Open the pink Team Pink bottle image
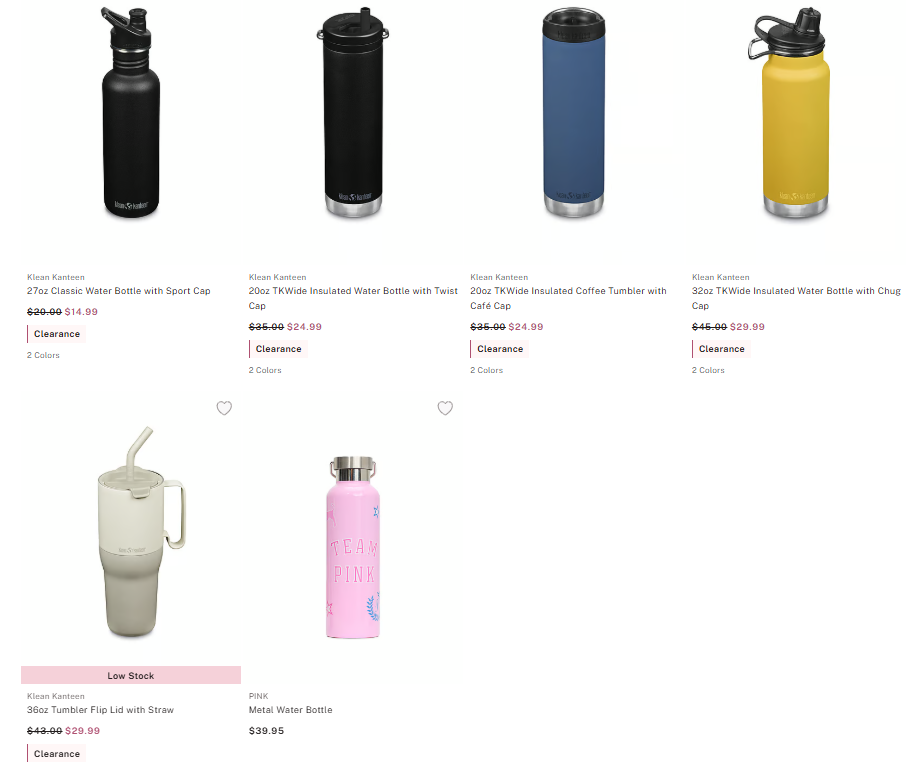The image size is (920, 775). (x=353, y=547)
